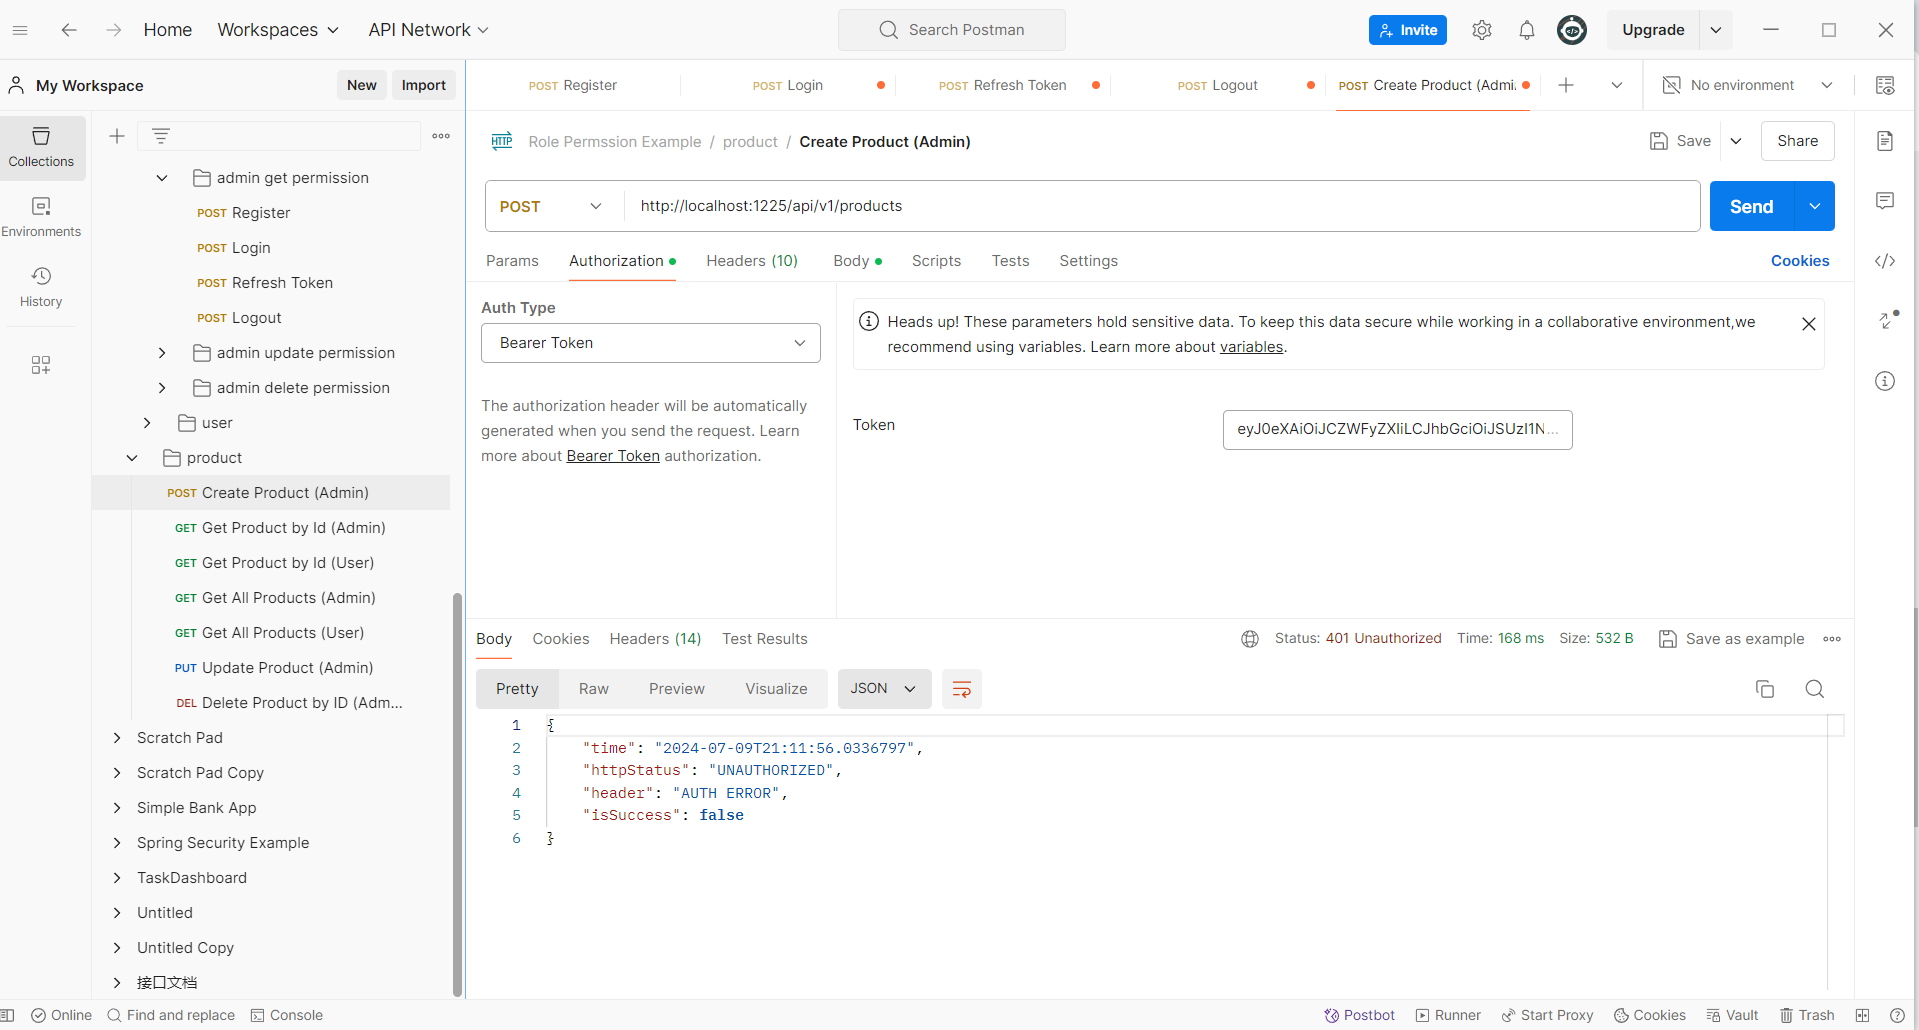The width and height of the screenshot is (1919, 1030).
Task: Open the API Network menu
Action: click(429, 30)
